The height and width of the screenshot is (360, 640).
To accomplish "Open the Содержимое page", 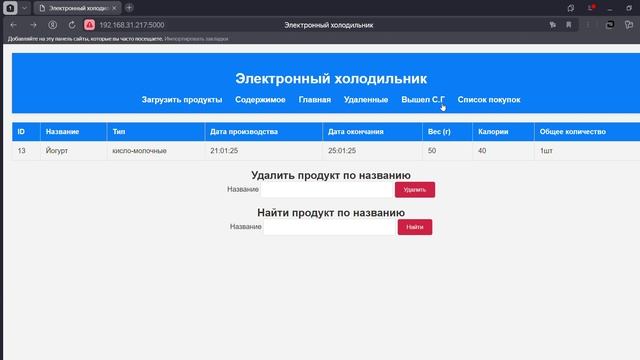I will tap(260, 100).
